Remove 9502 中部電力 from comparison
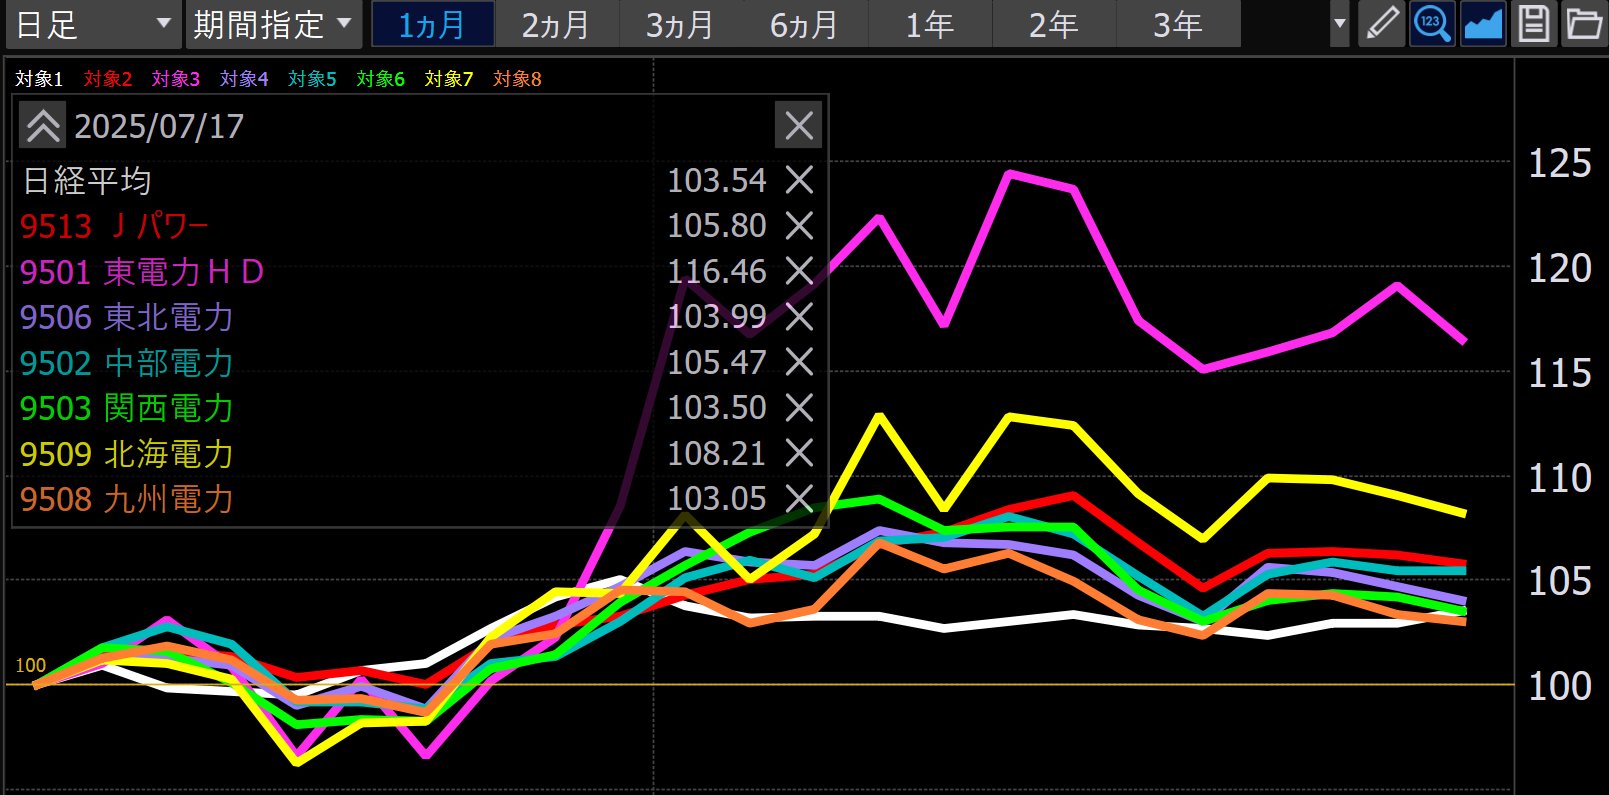This screenshot has height=795, width=1609. click(798, 362)
